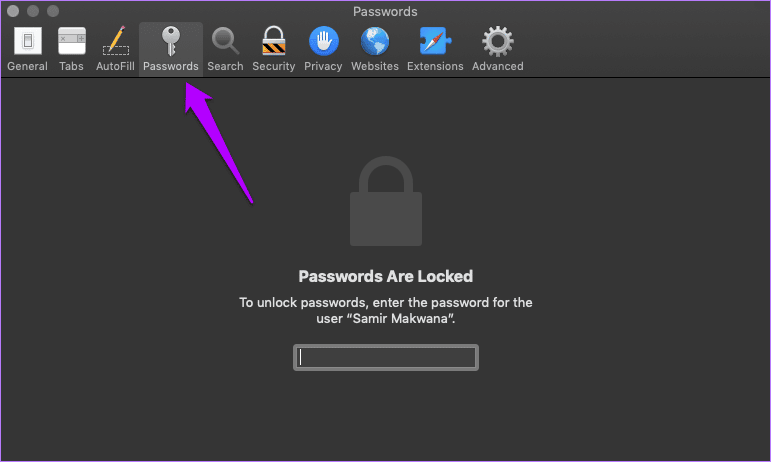Open the Search magnifying glass pane
The image size is (771, 462).
(x=225, y=41)
